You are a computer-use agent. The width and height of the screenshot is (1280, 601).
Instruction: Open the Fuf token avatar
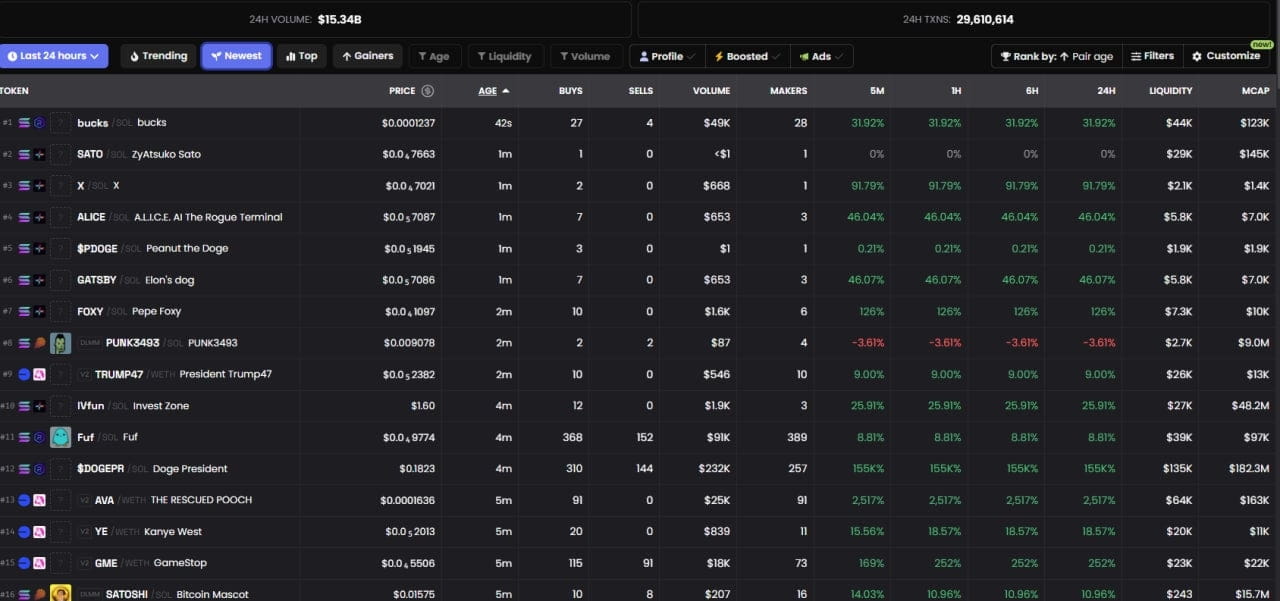click(x=60, y=437)
